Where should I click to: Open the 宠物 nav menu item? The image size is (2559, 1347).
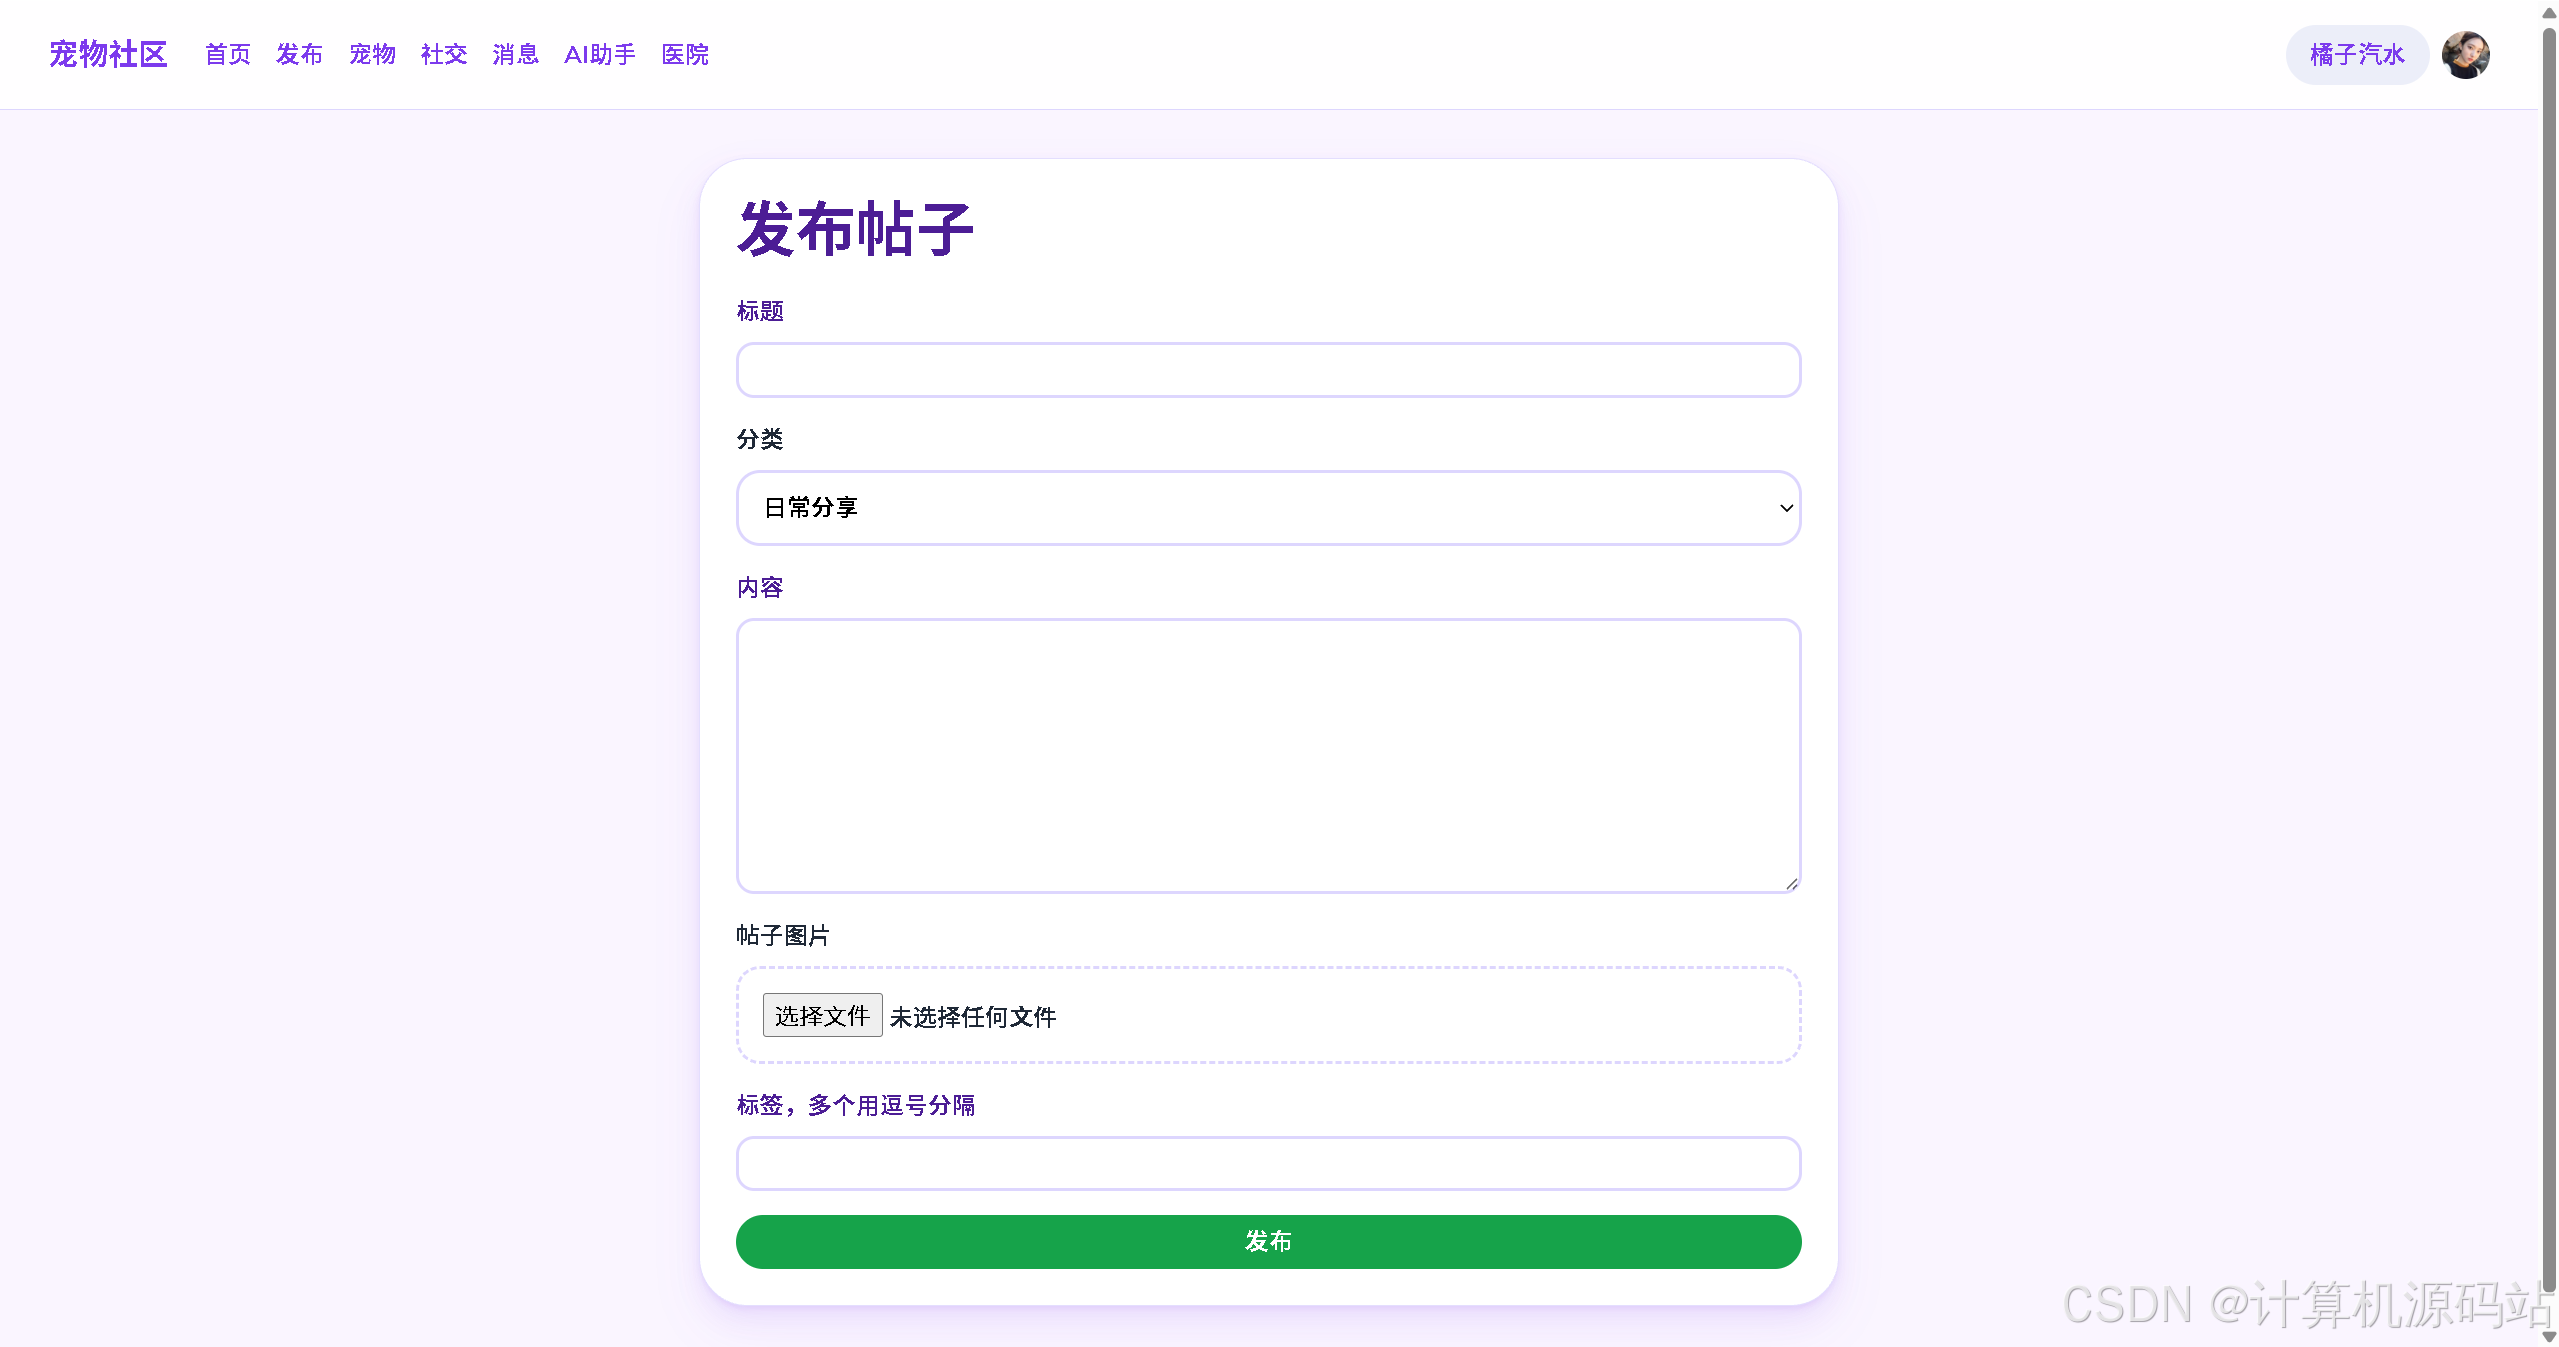pyautogui.click(x=372, y=54)
